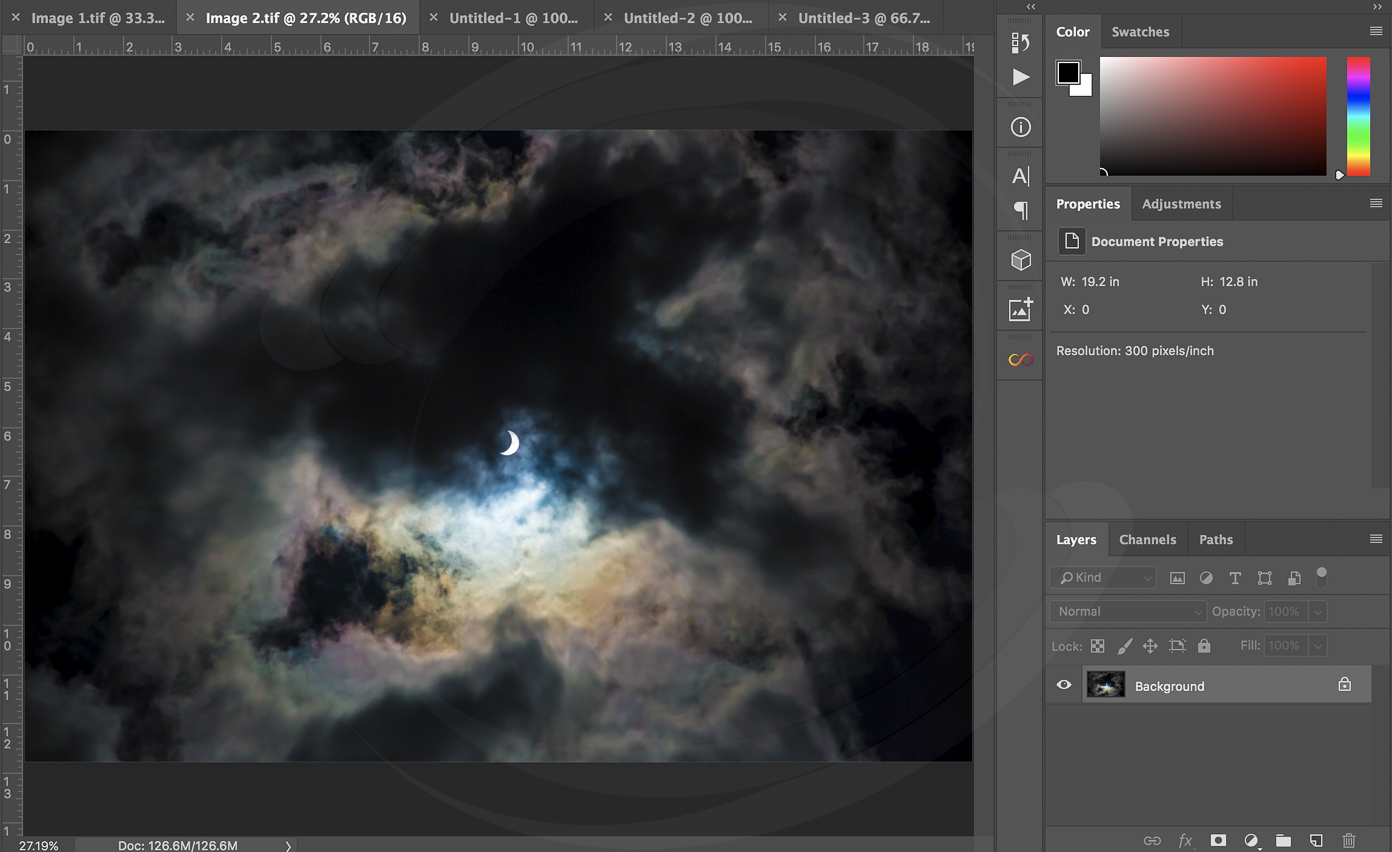Toggle the layer filtering on/off switch
Viewport: 1392px width, 852px height.
pyautogui.click(x=1321, y=576)
